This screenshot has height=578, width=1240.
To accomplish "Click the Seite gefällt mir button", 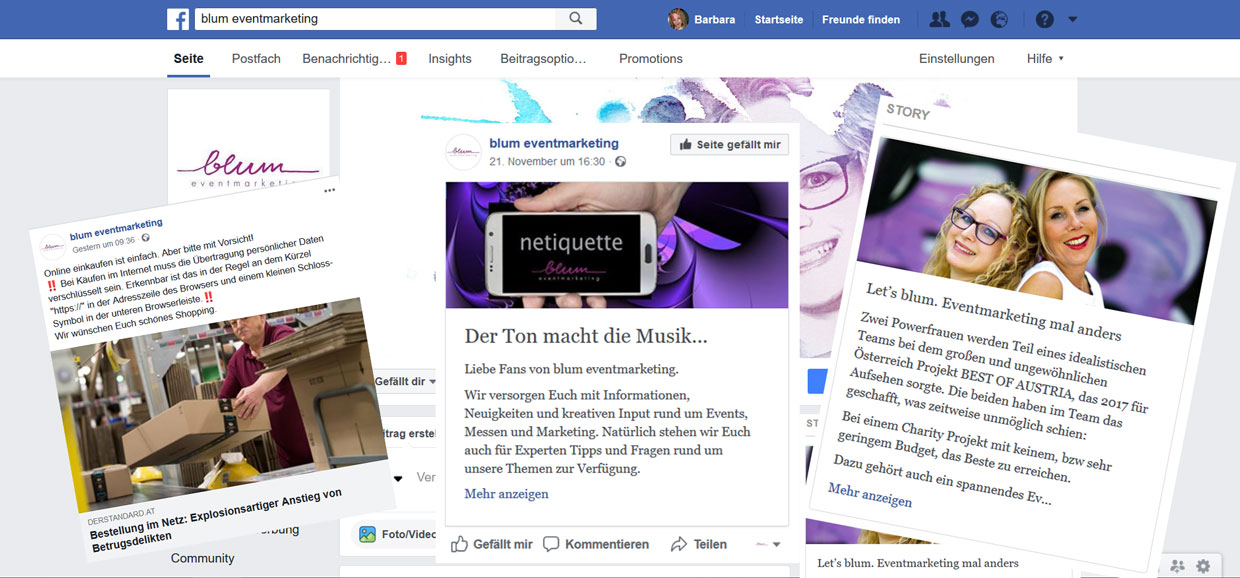I will coord(729,145).
